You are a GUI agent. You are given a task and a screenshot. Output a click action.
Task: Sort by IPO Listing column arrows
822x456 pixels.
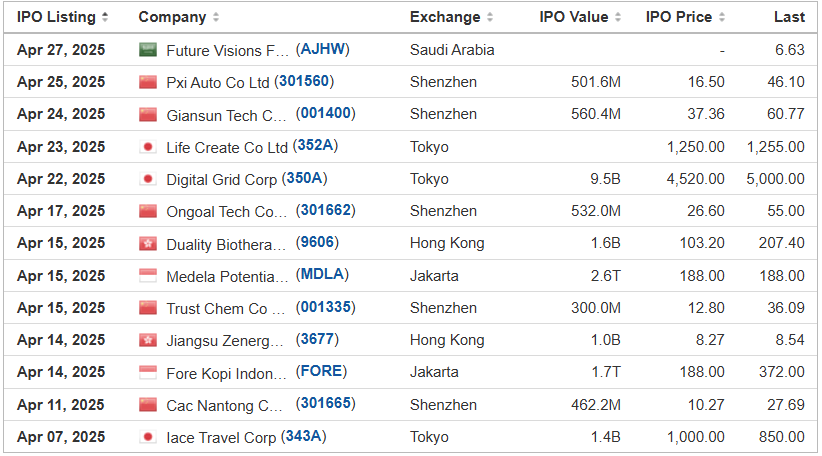tap(105, 17)
